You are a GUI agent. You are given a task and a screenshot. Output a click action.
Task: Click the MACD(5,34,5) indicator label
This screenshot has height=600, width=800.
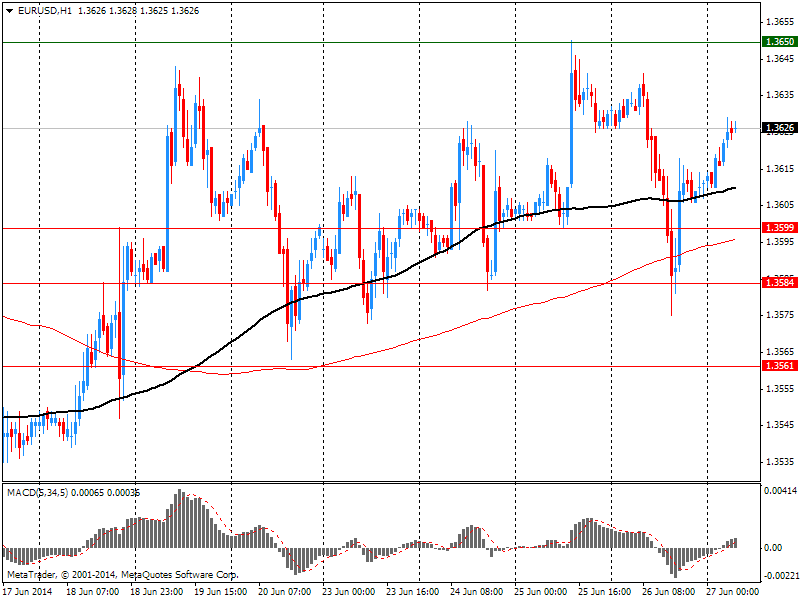(37, 493)
